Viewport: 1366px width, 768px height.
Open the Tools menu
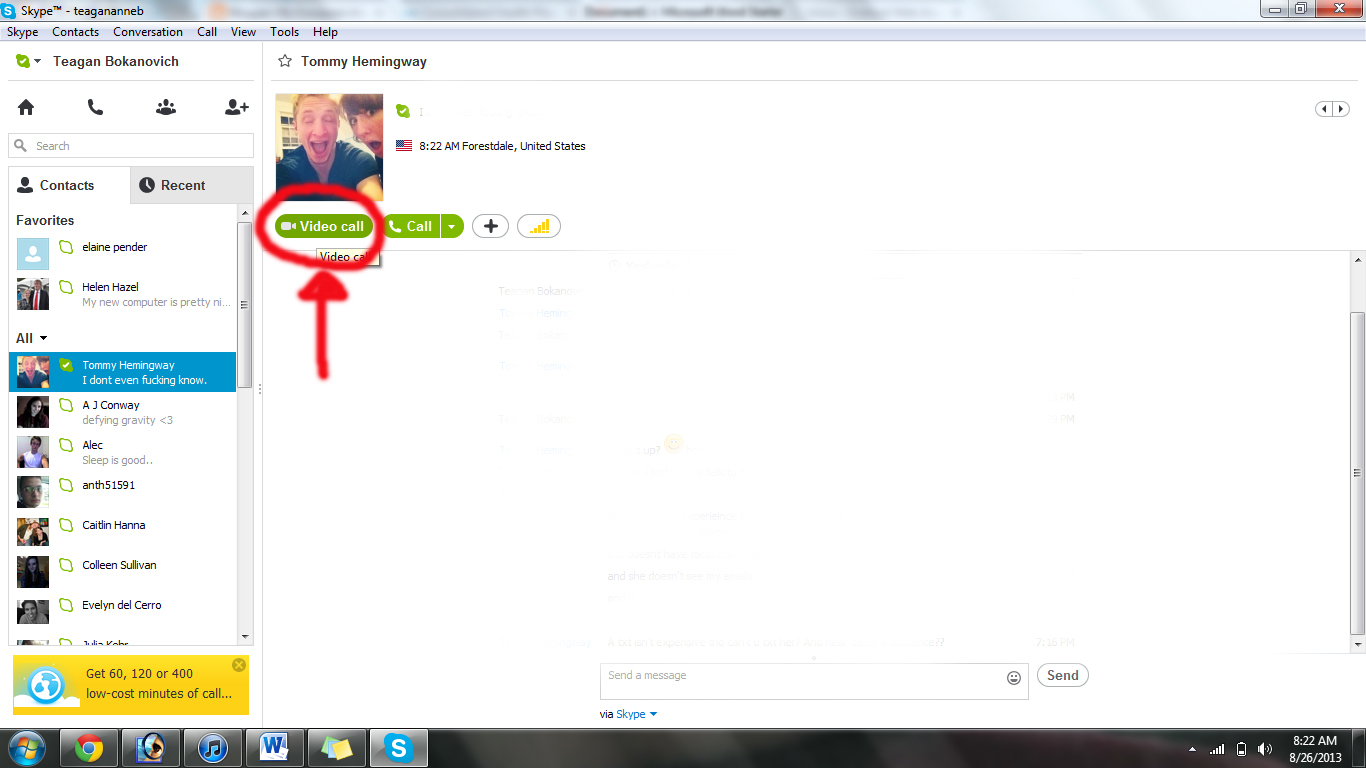(285, 32)
